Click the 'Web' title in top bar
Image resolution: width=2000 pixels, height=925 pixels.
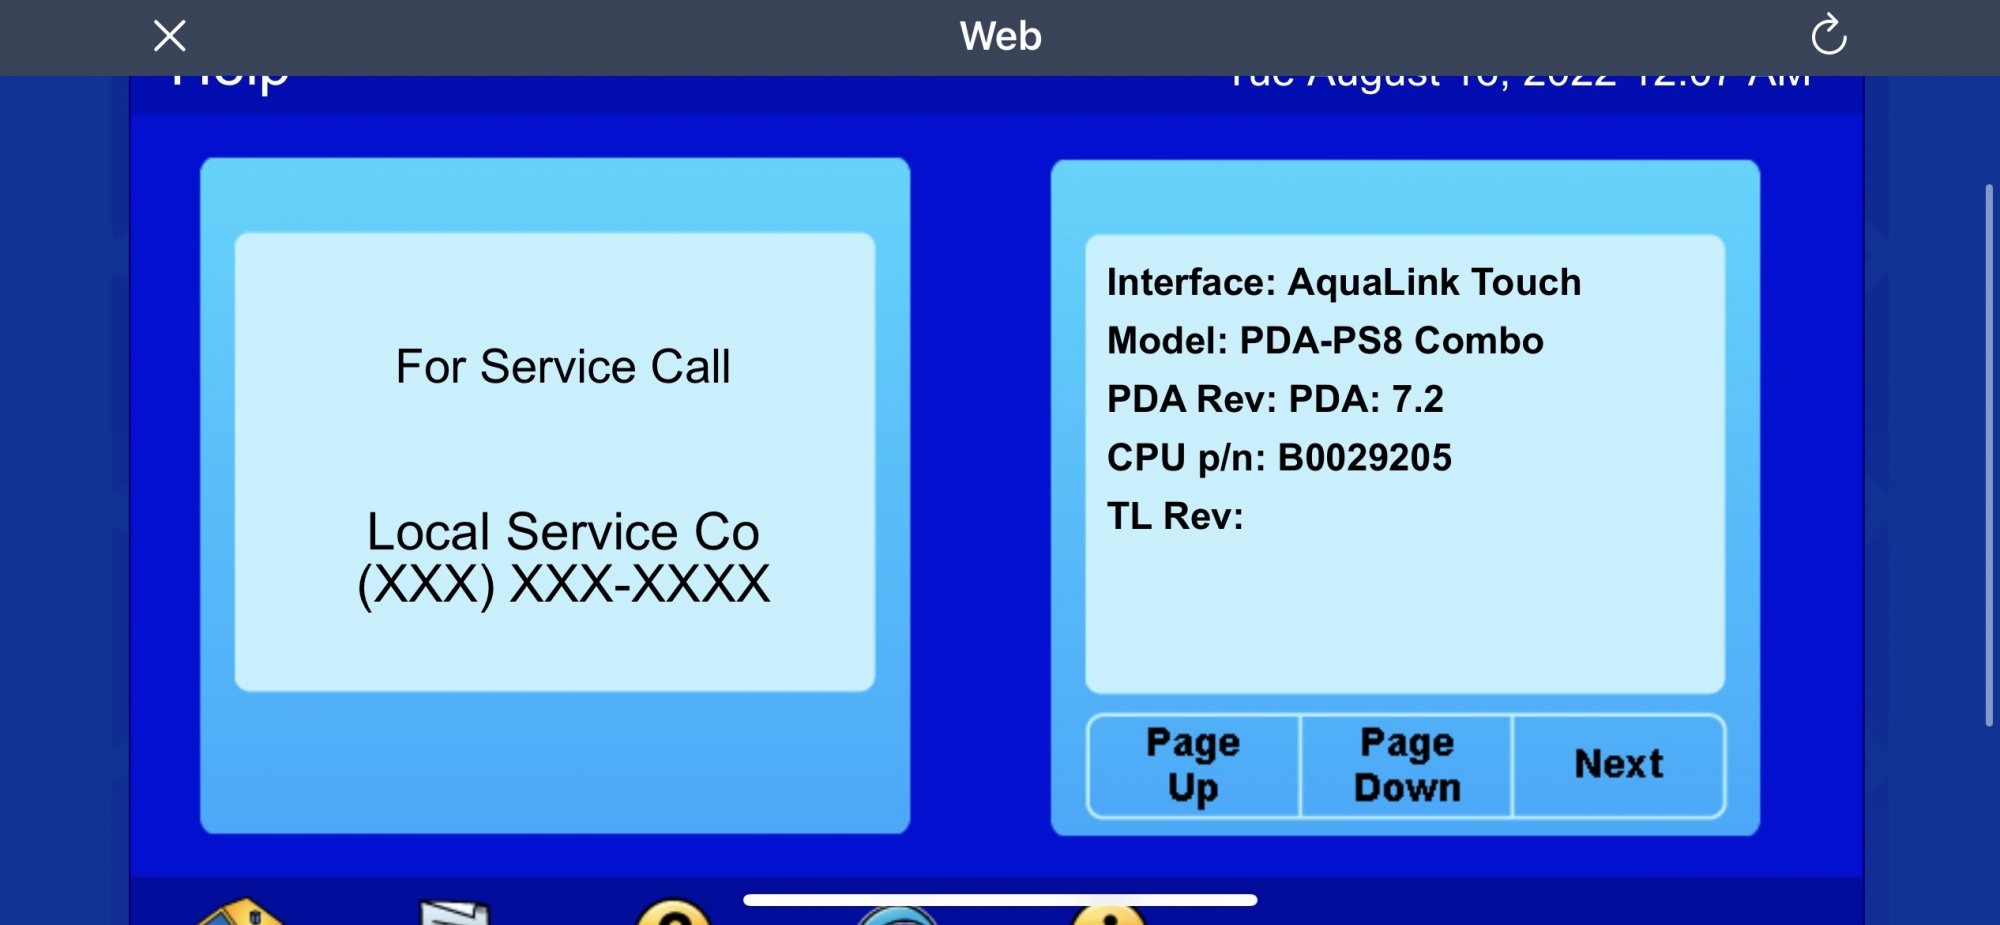pyautogui.click(x=1000, y=36)
